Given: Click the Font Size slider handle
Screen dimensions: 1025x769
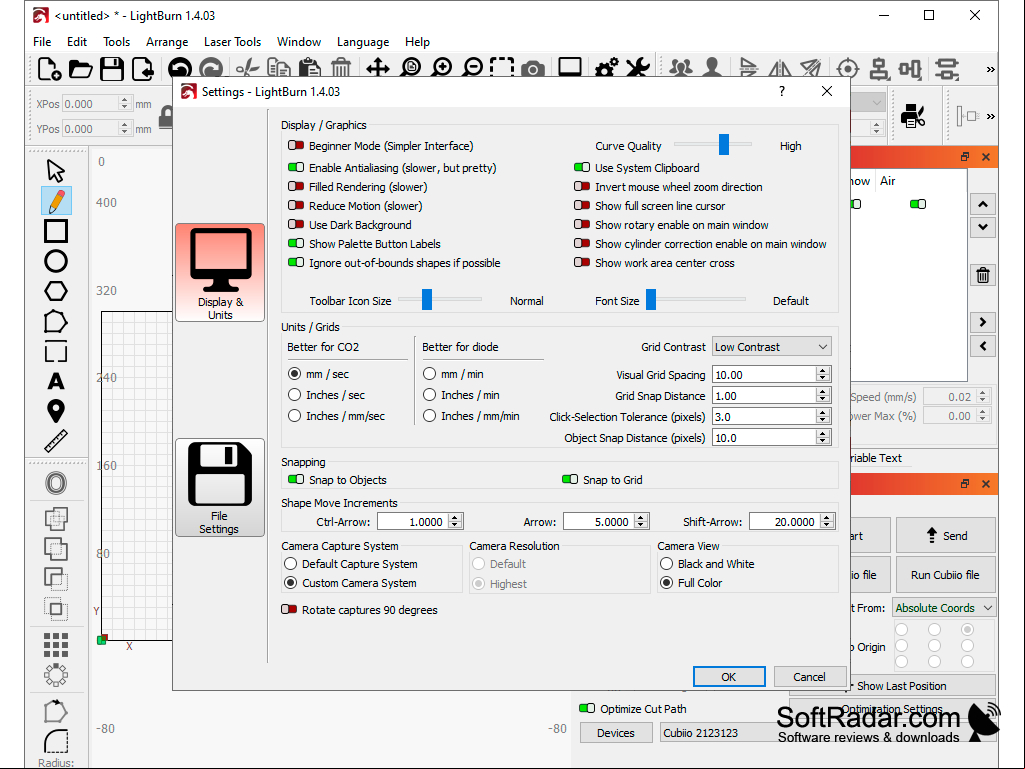Looking at the screenshot, I should click(651, 299).
